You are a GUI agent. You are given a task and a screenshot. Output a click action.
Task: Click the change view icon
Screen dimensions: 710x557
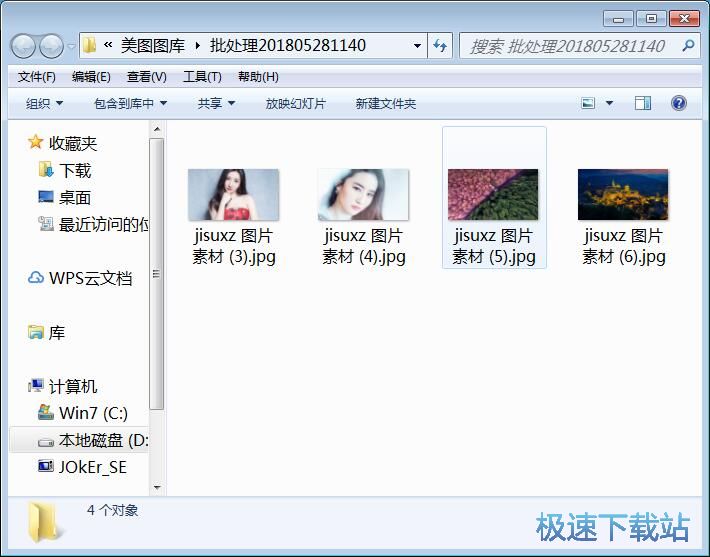588,103
